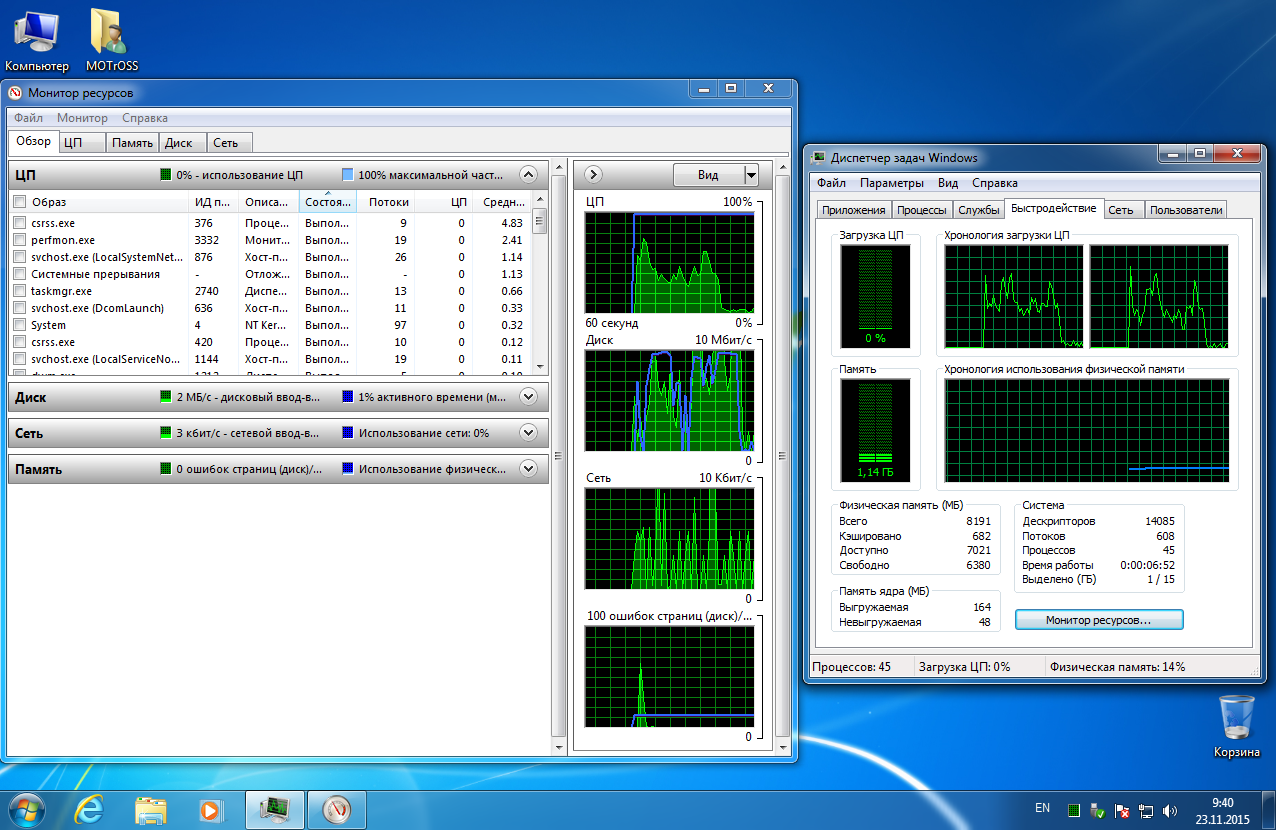The width and height of the screenshot is (1276, 830).
Task: Tick the checkbox for the System process
Action: (19, 325)
